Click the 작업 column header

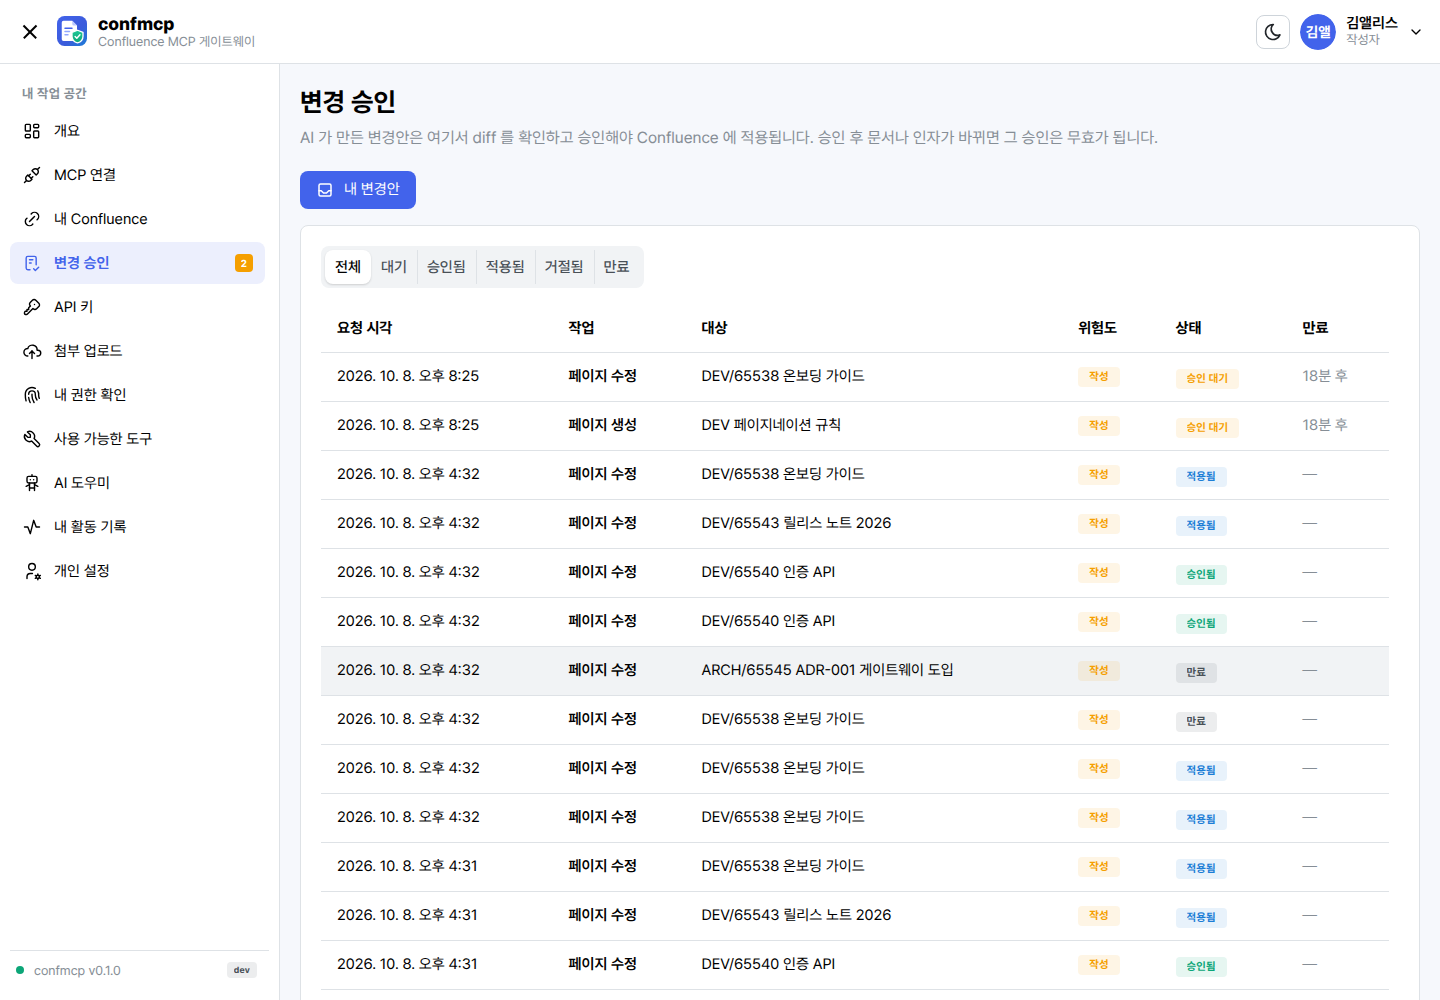(x=581, y=328)
